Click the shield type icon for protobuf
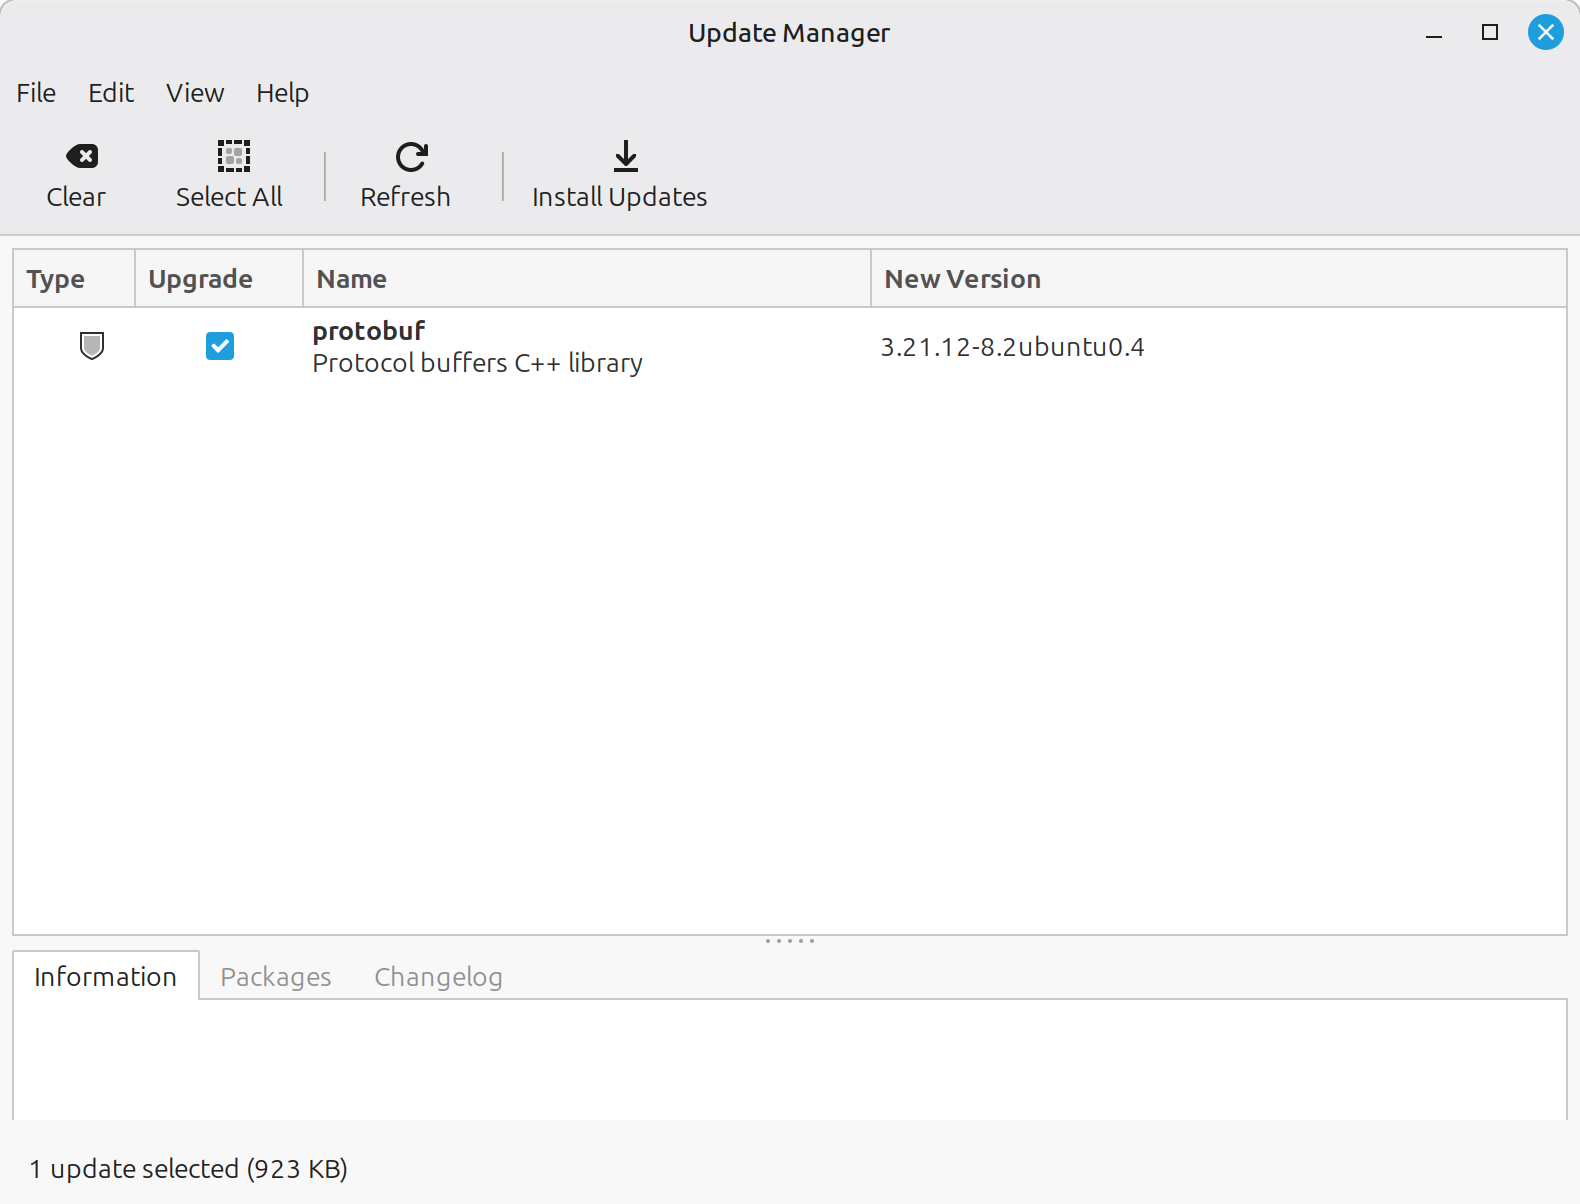Image resolution: width=1580 pixels, height=1204 pixels. coord(92,346)
